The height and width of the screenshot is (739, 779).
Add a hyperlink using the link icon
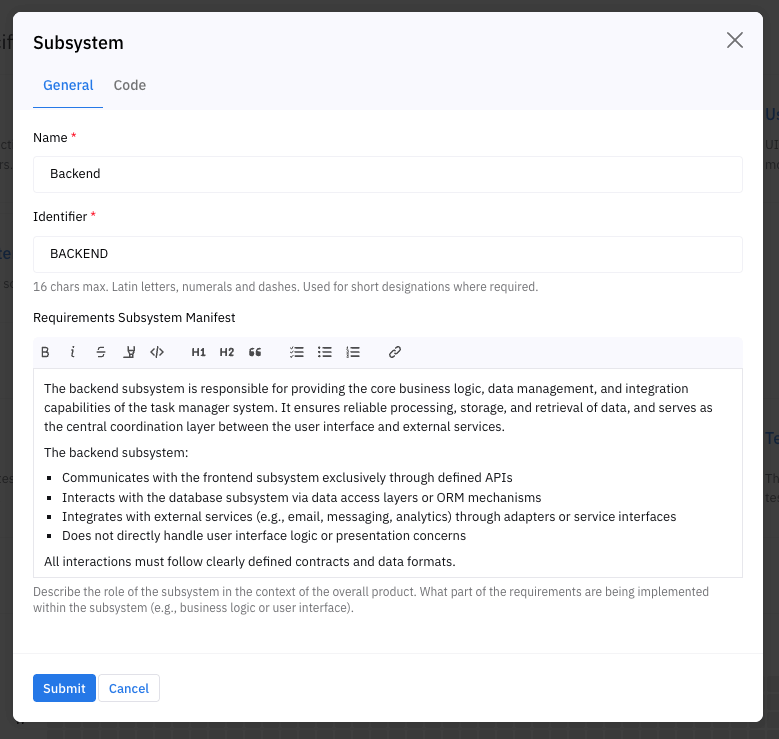tap(395, 352)
